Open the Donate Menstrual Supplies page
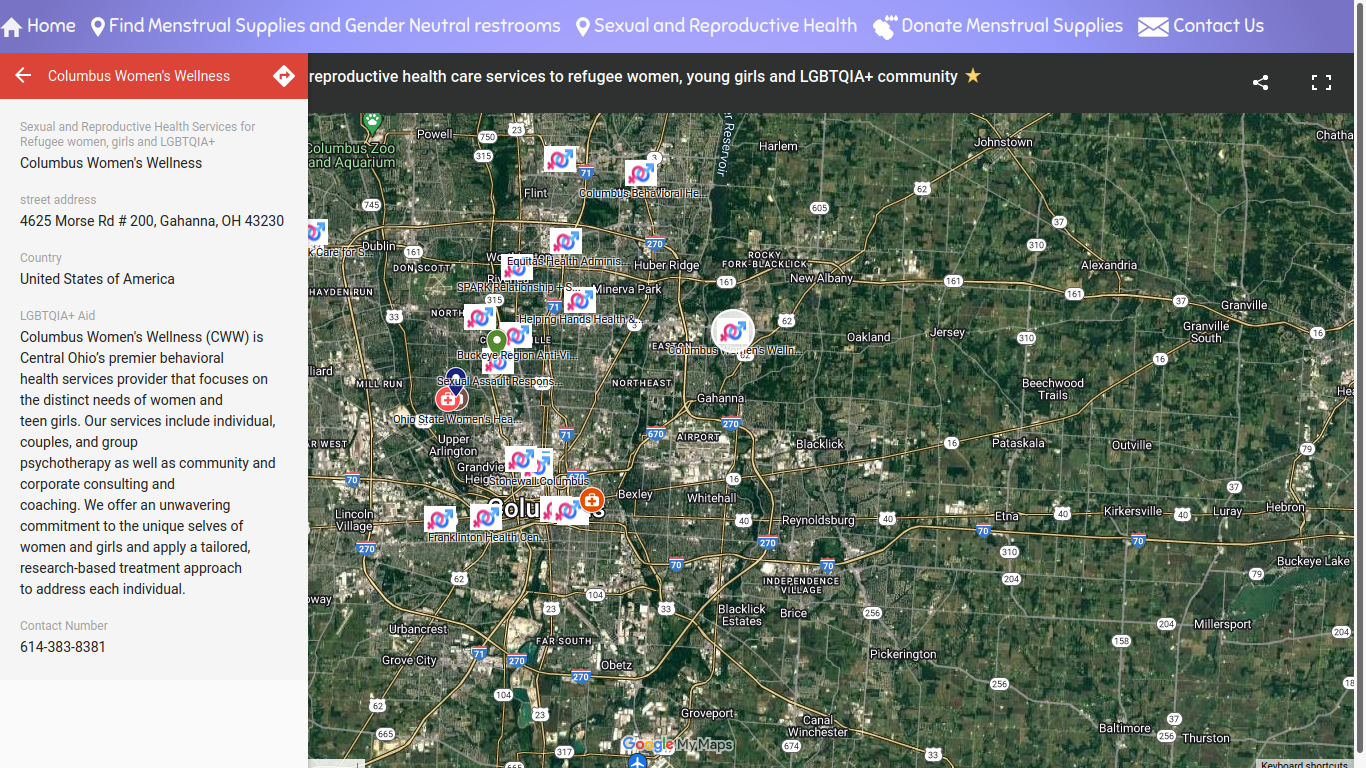The width and height of the screenshot is (1366, 768). pyautogui.click(x=997, y=26)
